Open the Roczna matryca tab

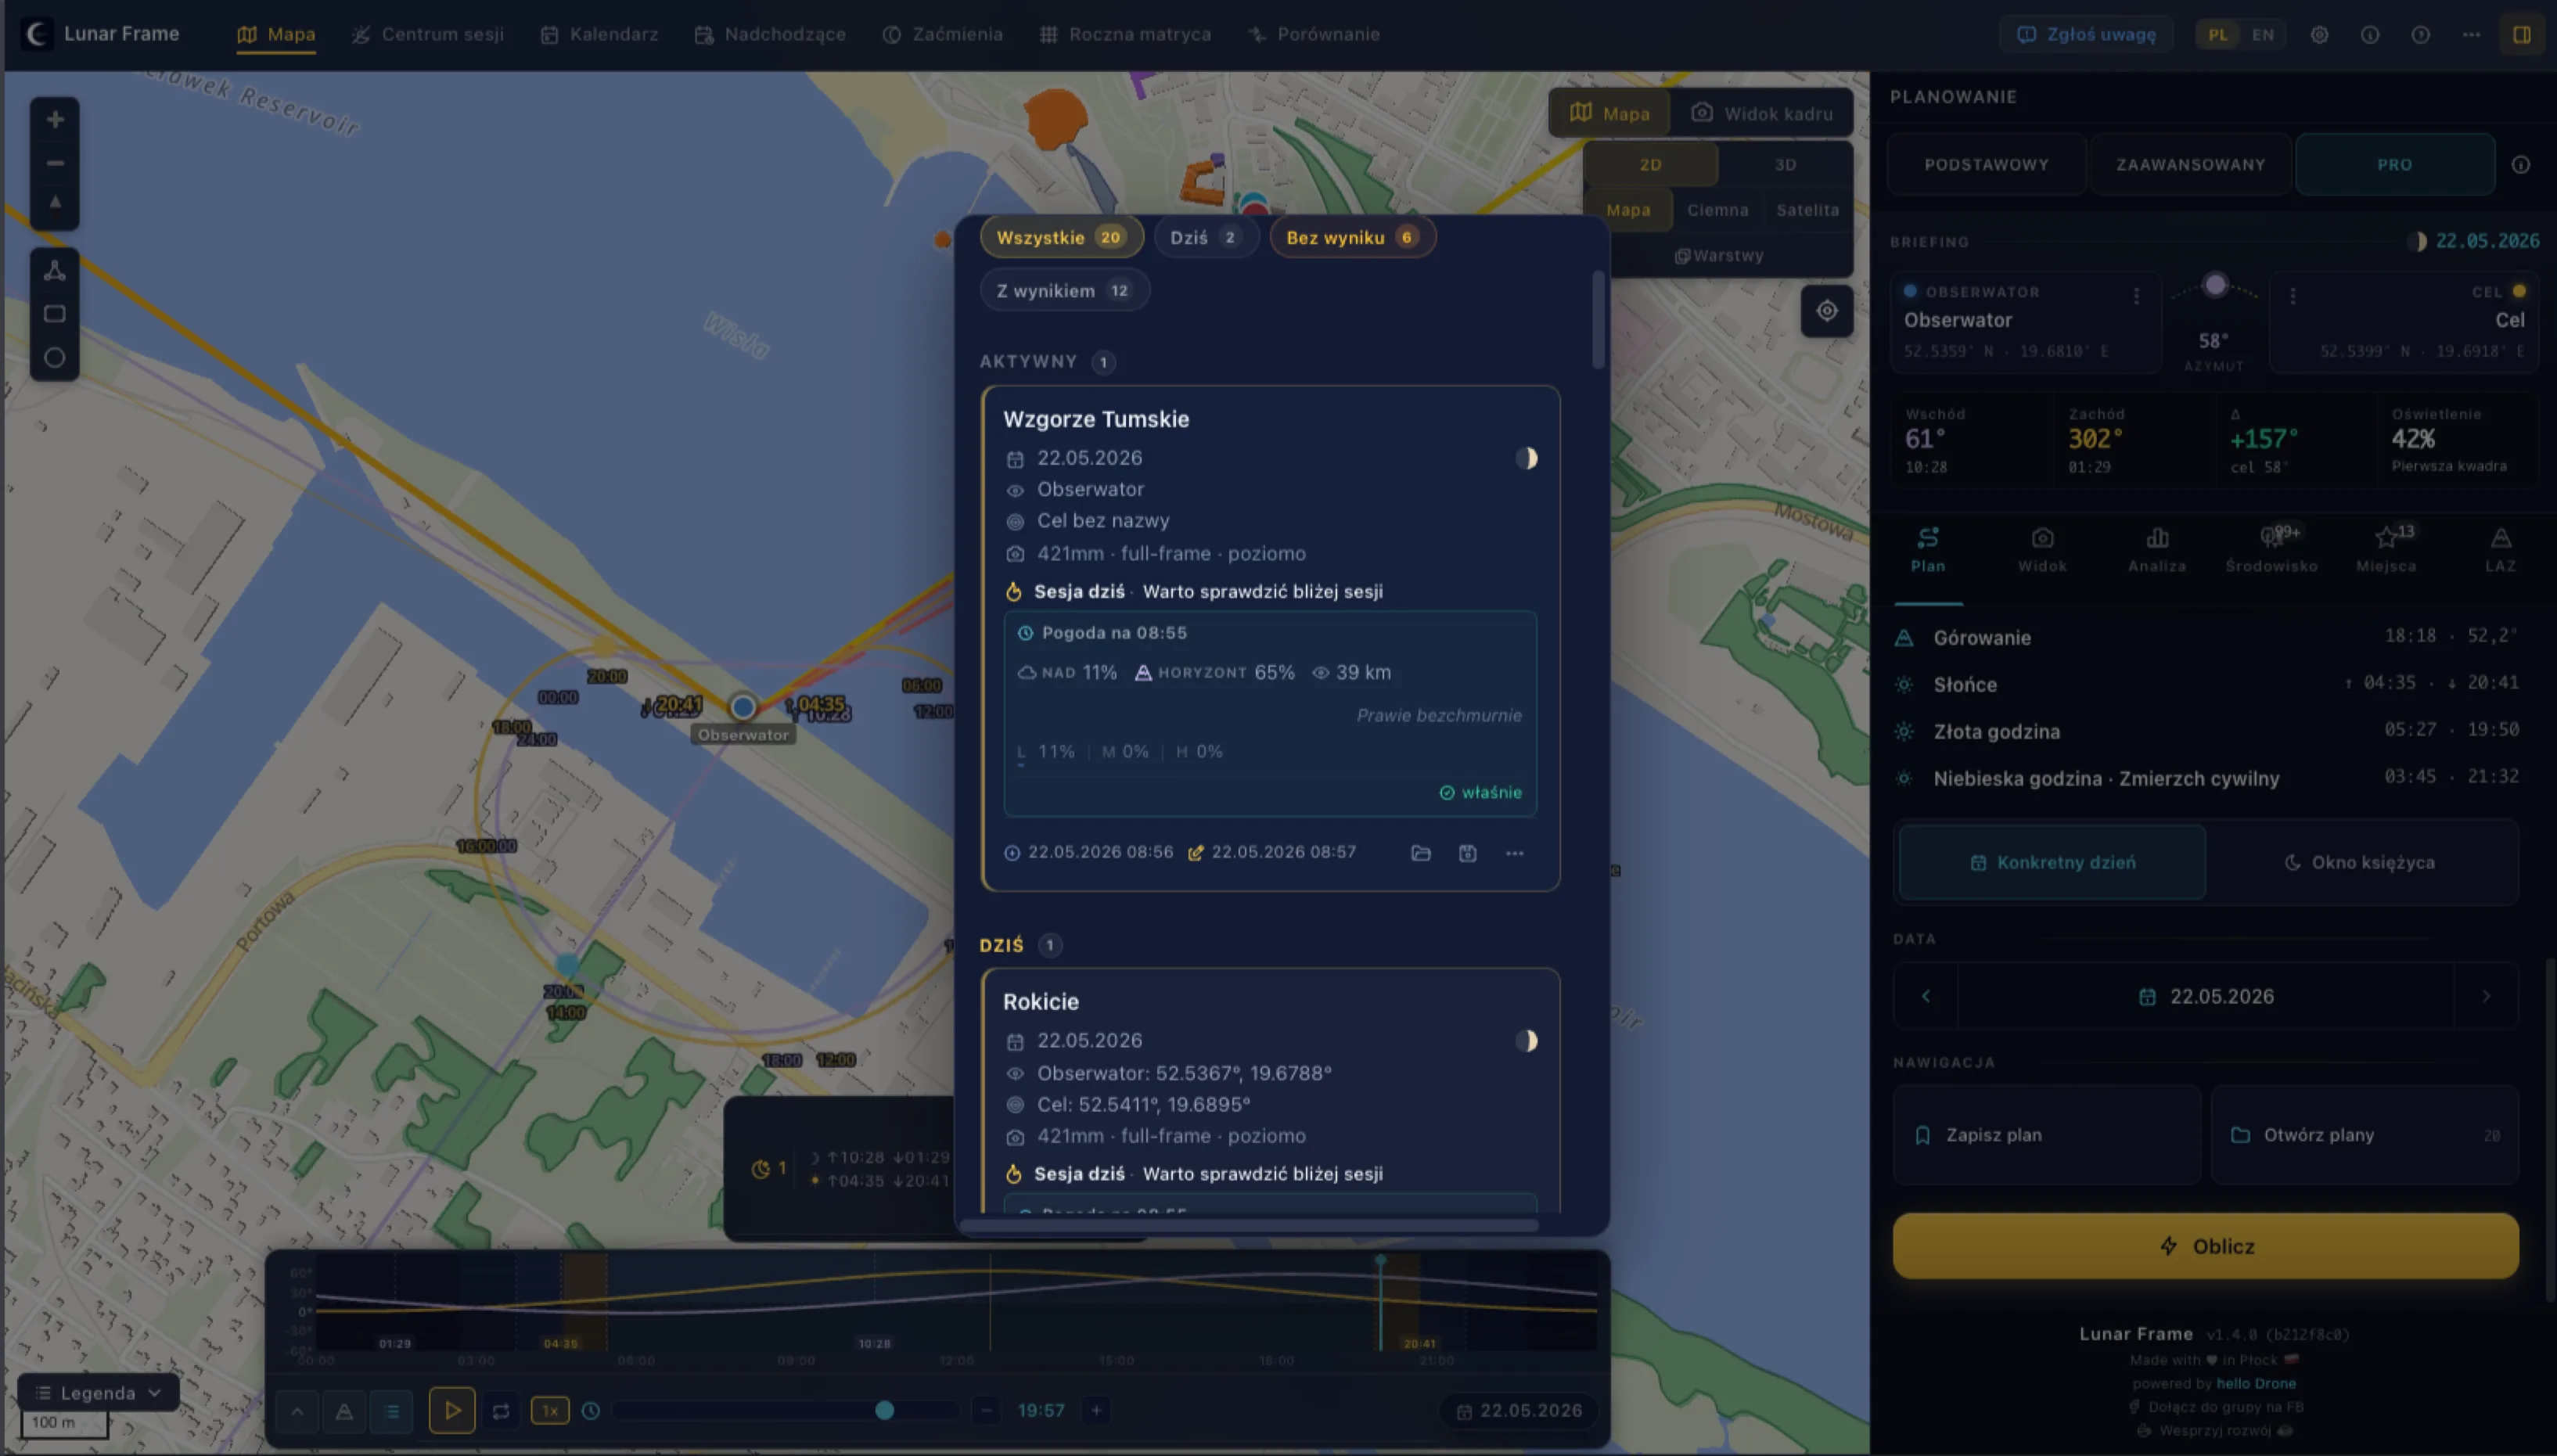pos(1126,35)
